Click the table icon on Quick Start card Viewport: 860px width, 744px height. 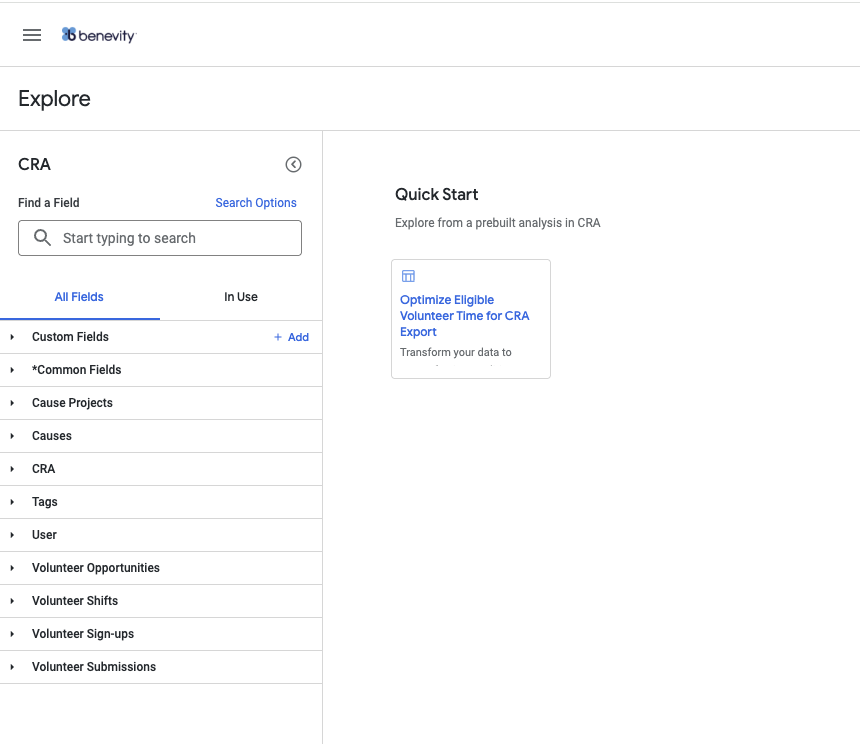(409, 276)
